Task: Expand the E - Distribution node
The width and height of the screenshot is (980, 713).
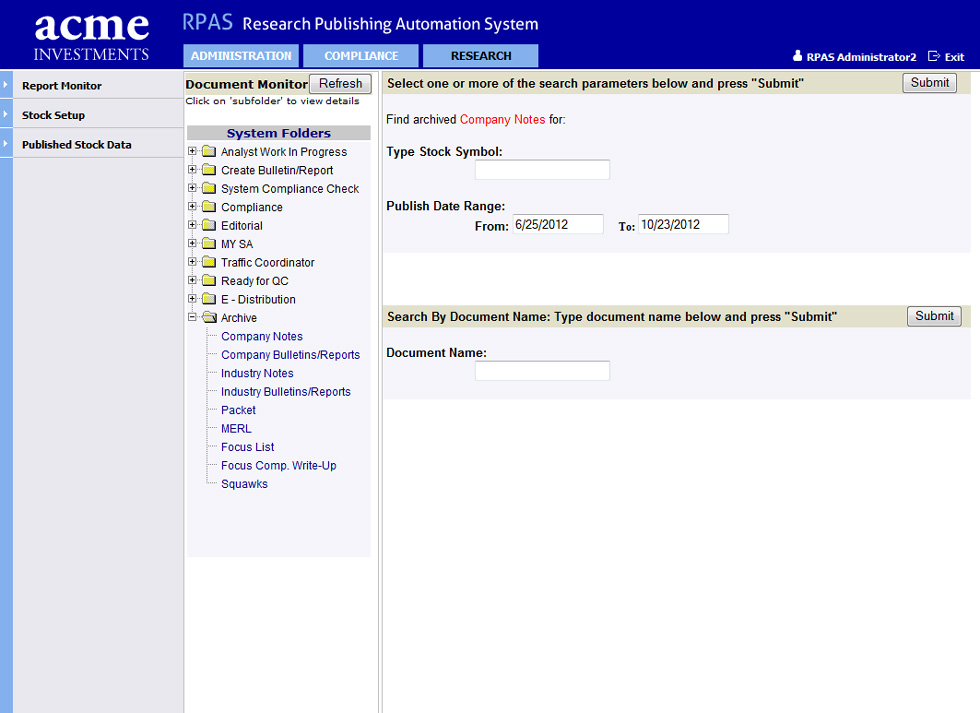Action: 192,299
